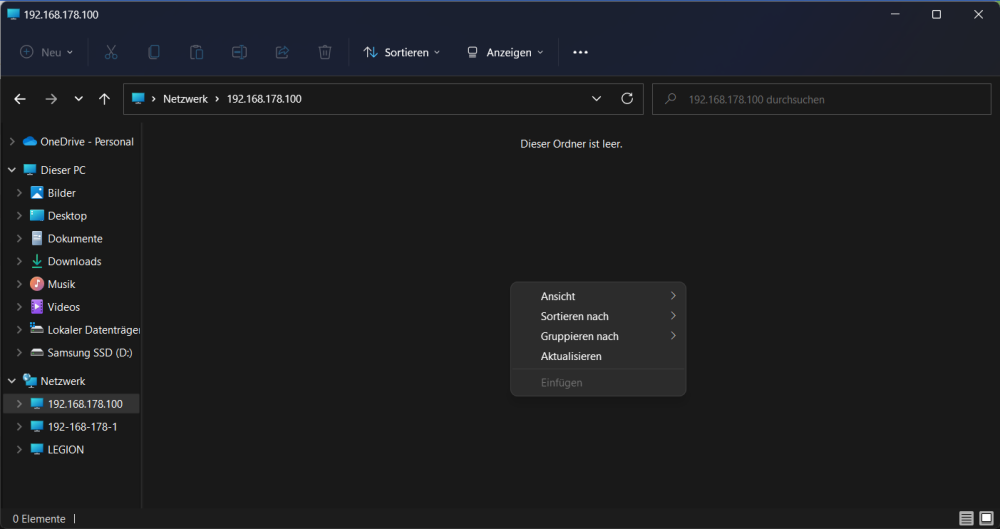Click the Cut scissors icon in toolbar
Viewport: 1000px width, 529px height.
tap(111, 52)
